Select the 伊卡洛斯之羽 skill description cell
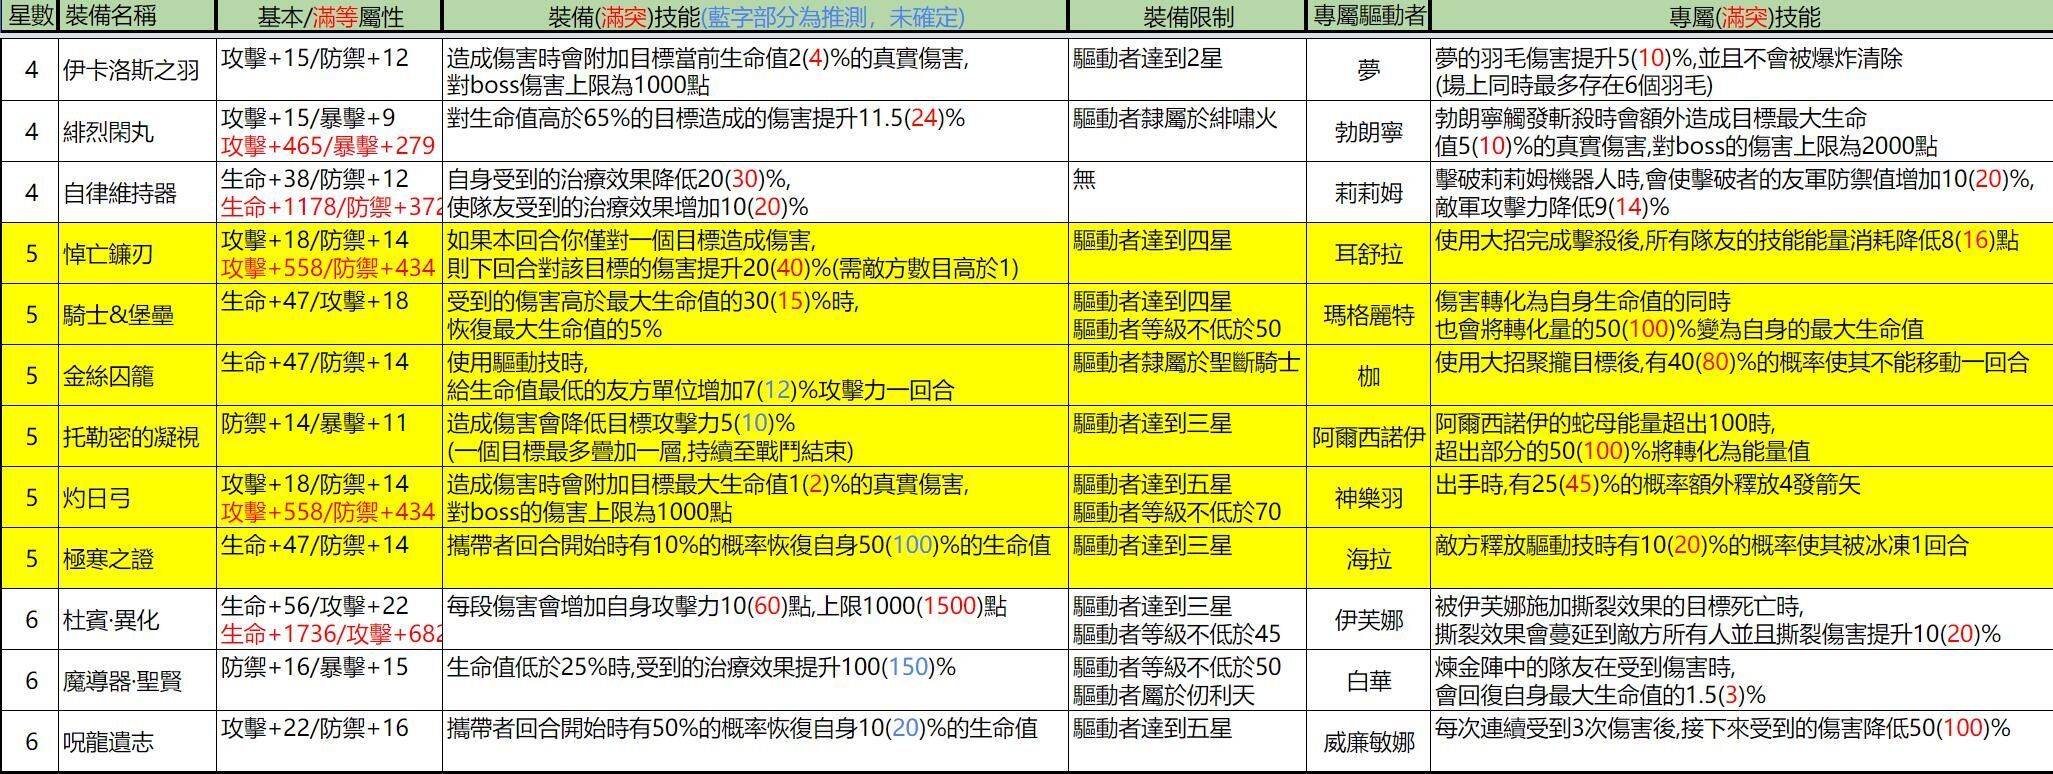Screen dimensions: 2053x774 [755, 70]
